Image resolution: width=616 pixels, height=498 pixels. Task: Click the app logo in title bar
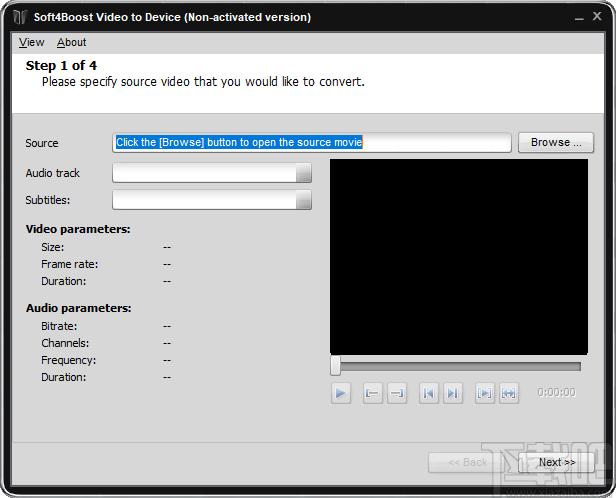pos(20,17)
